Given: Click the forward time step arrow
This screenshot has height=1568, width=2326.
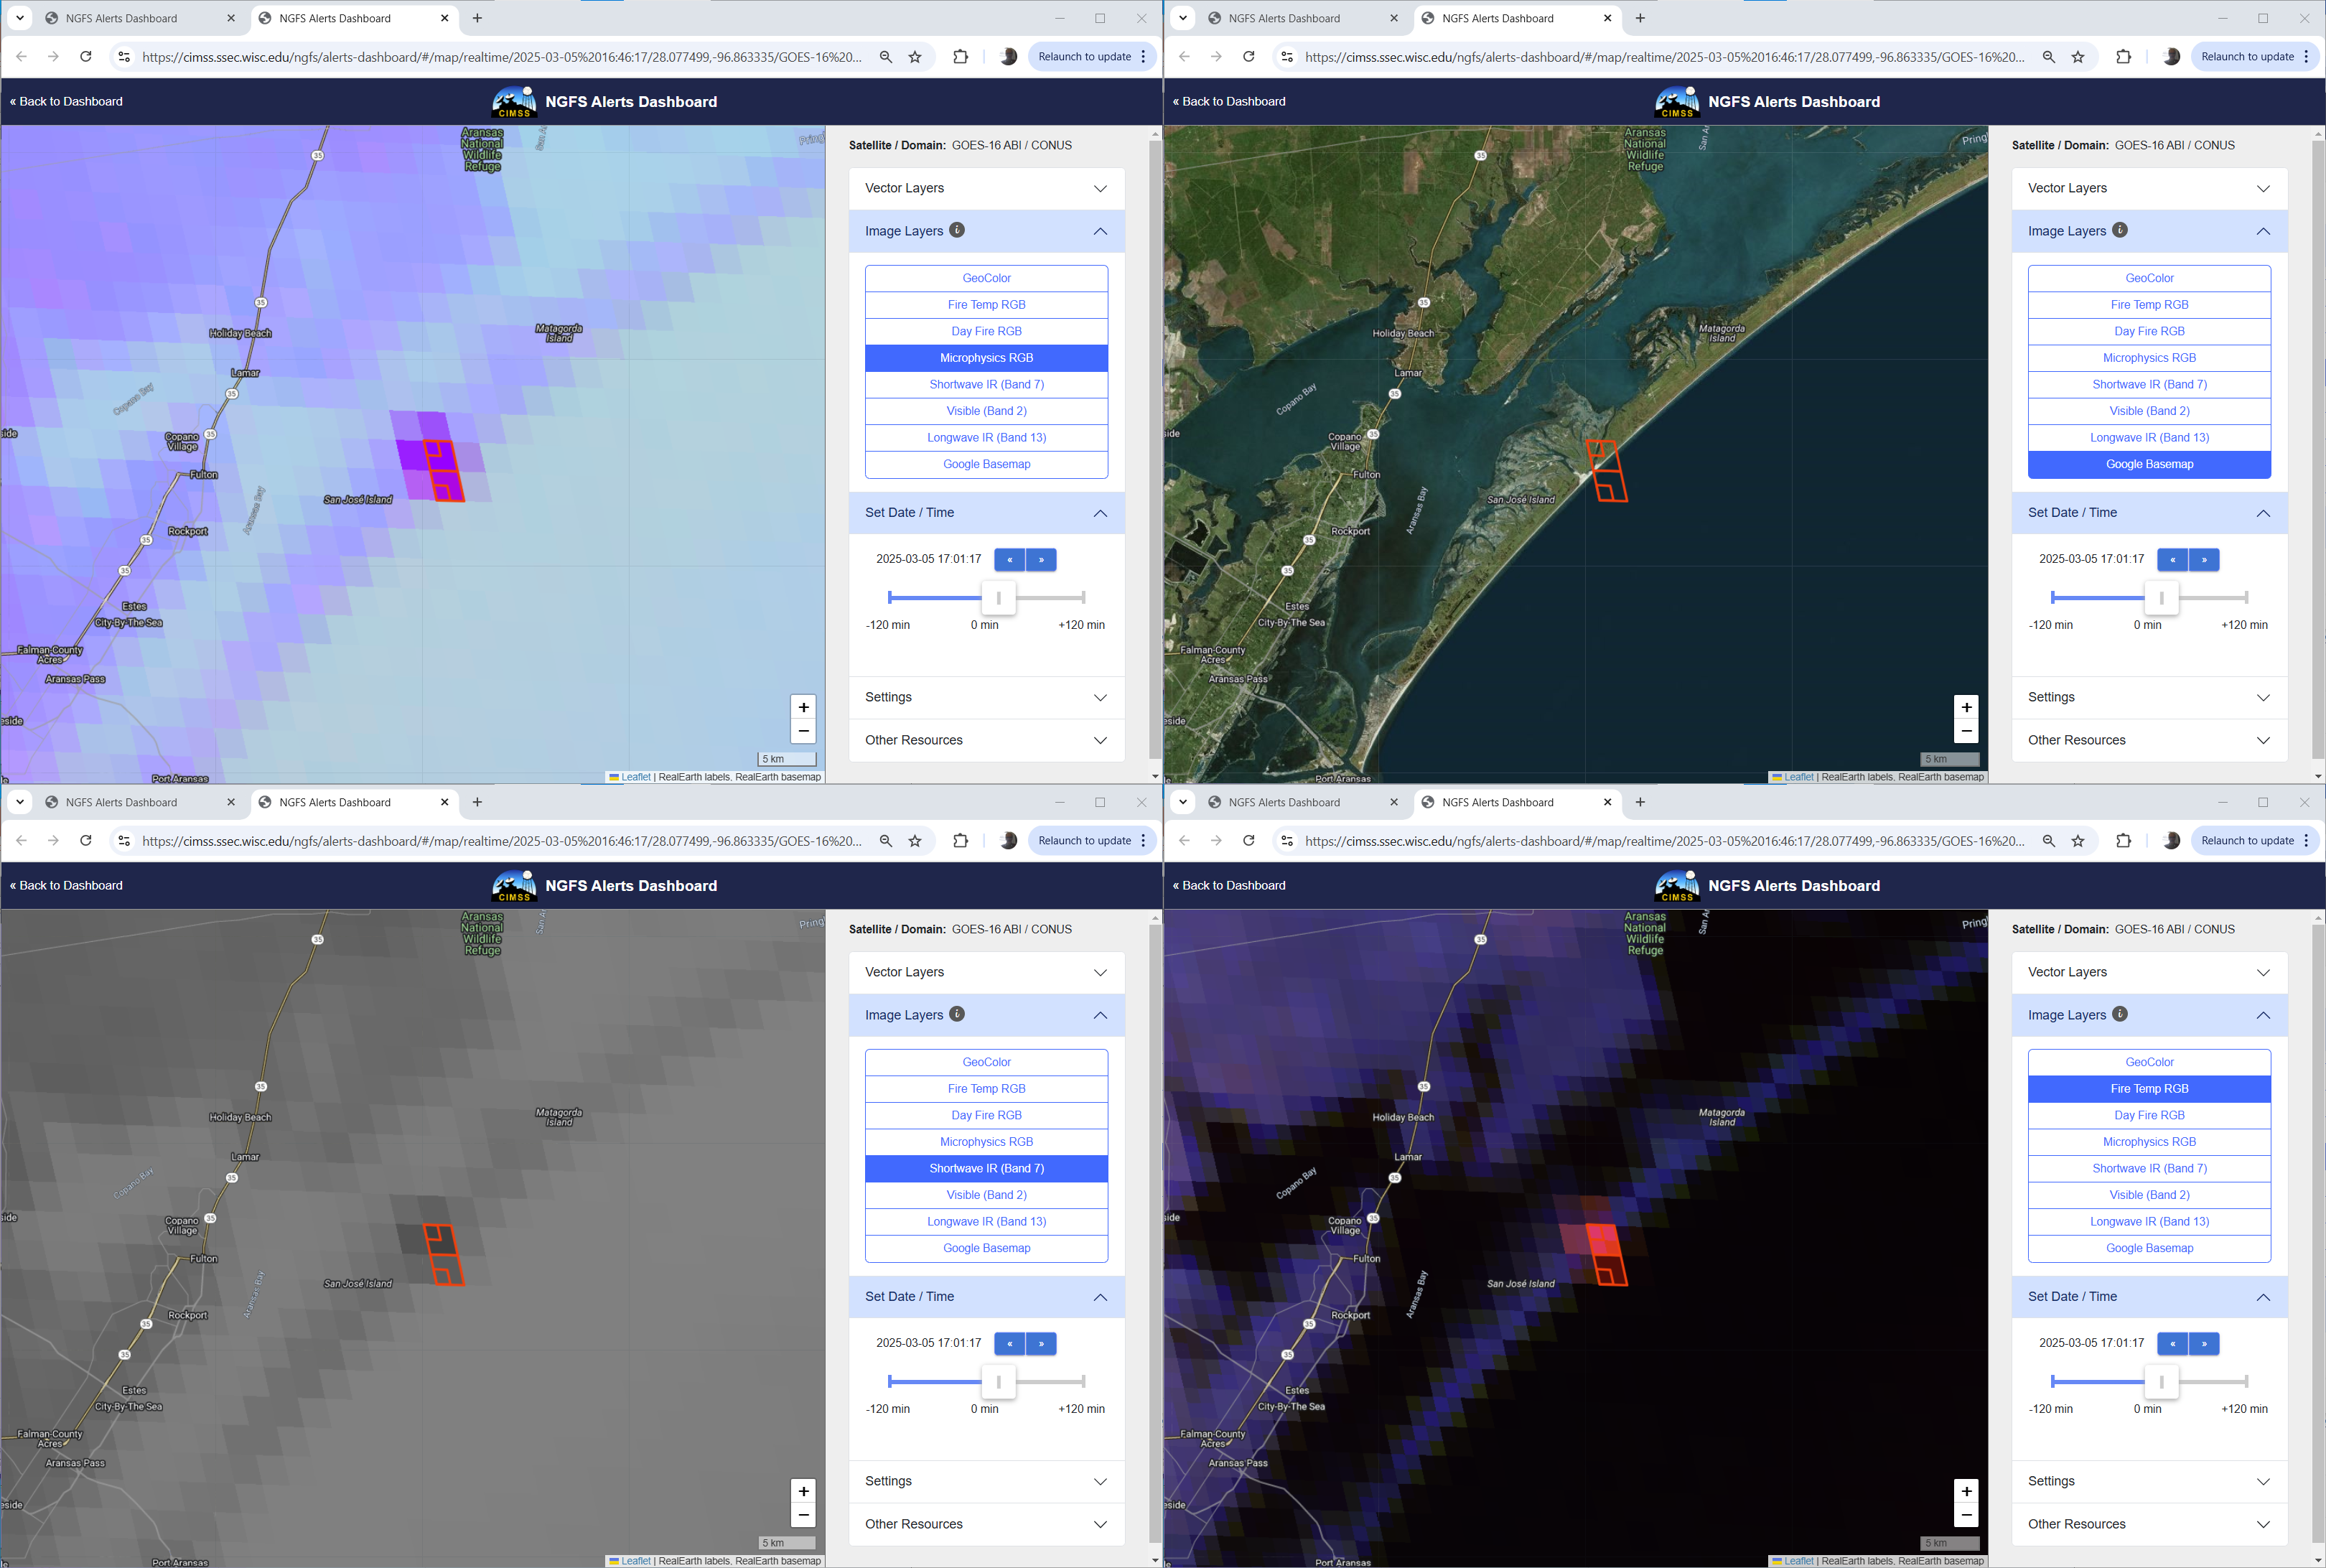Looking at the screenshot, I should (1040, 560).
